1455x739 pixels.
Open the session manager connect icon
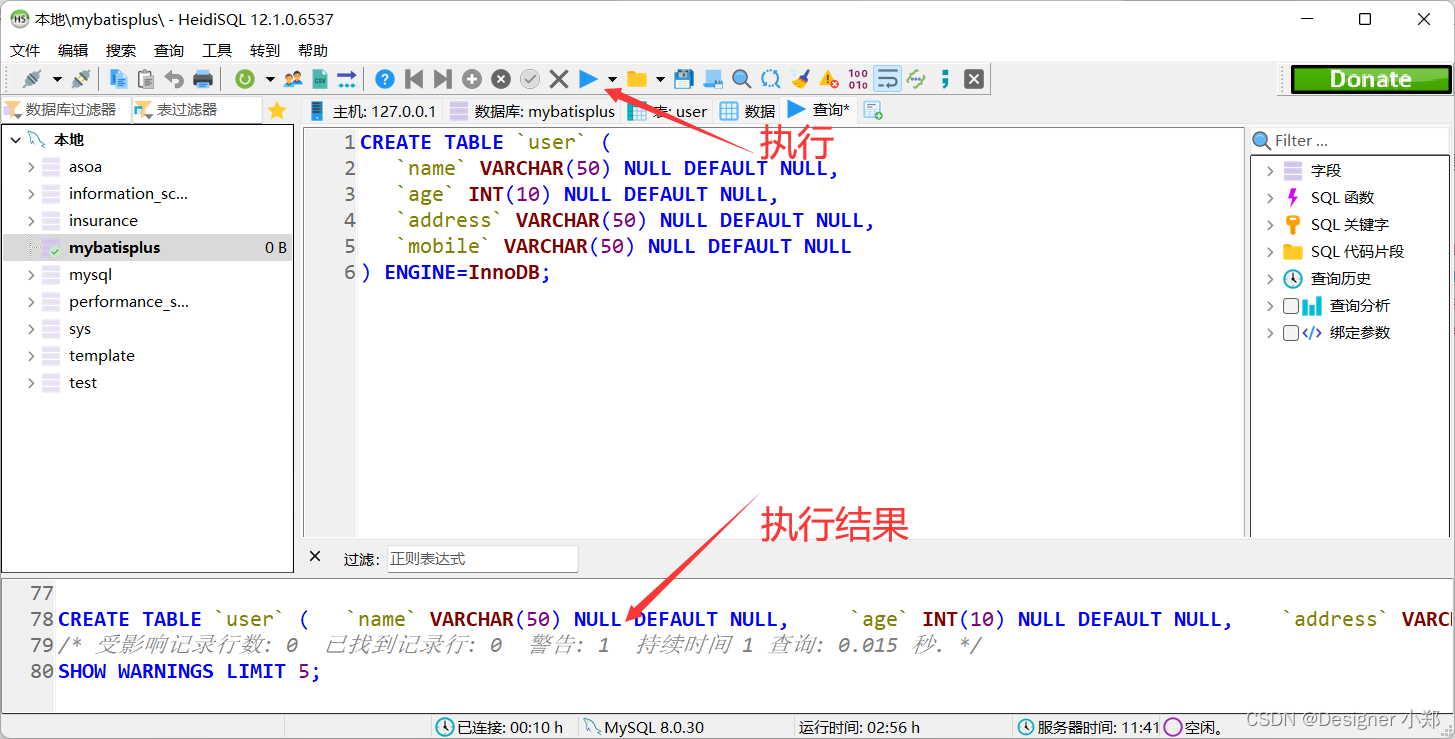click(32, 79)
